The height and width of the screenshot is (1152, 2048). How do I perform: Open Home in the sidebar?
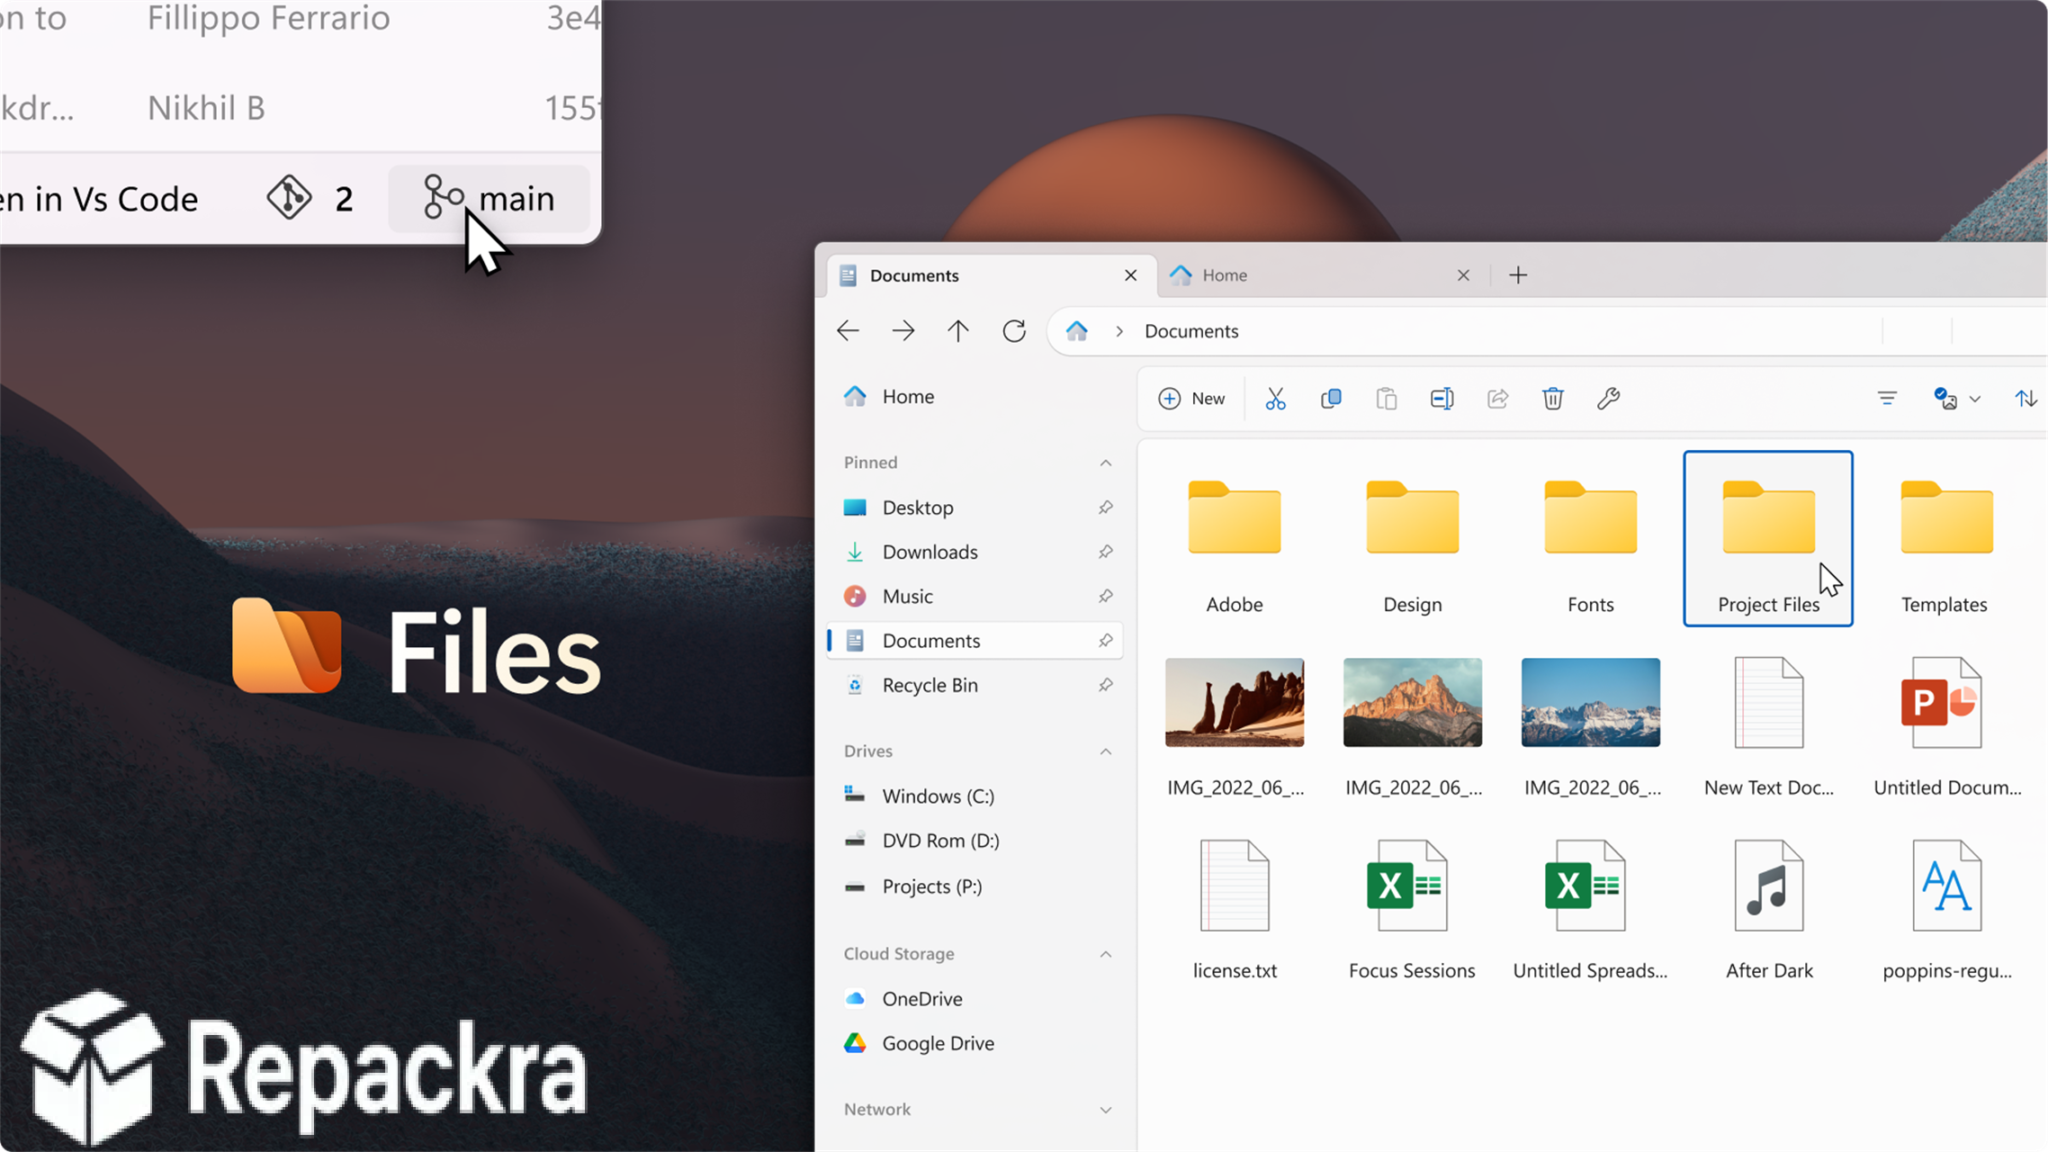pyautogui.click(x=976, y=397)
